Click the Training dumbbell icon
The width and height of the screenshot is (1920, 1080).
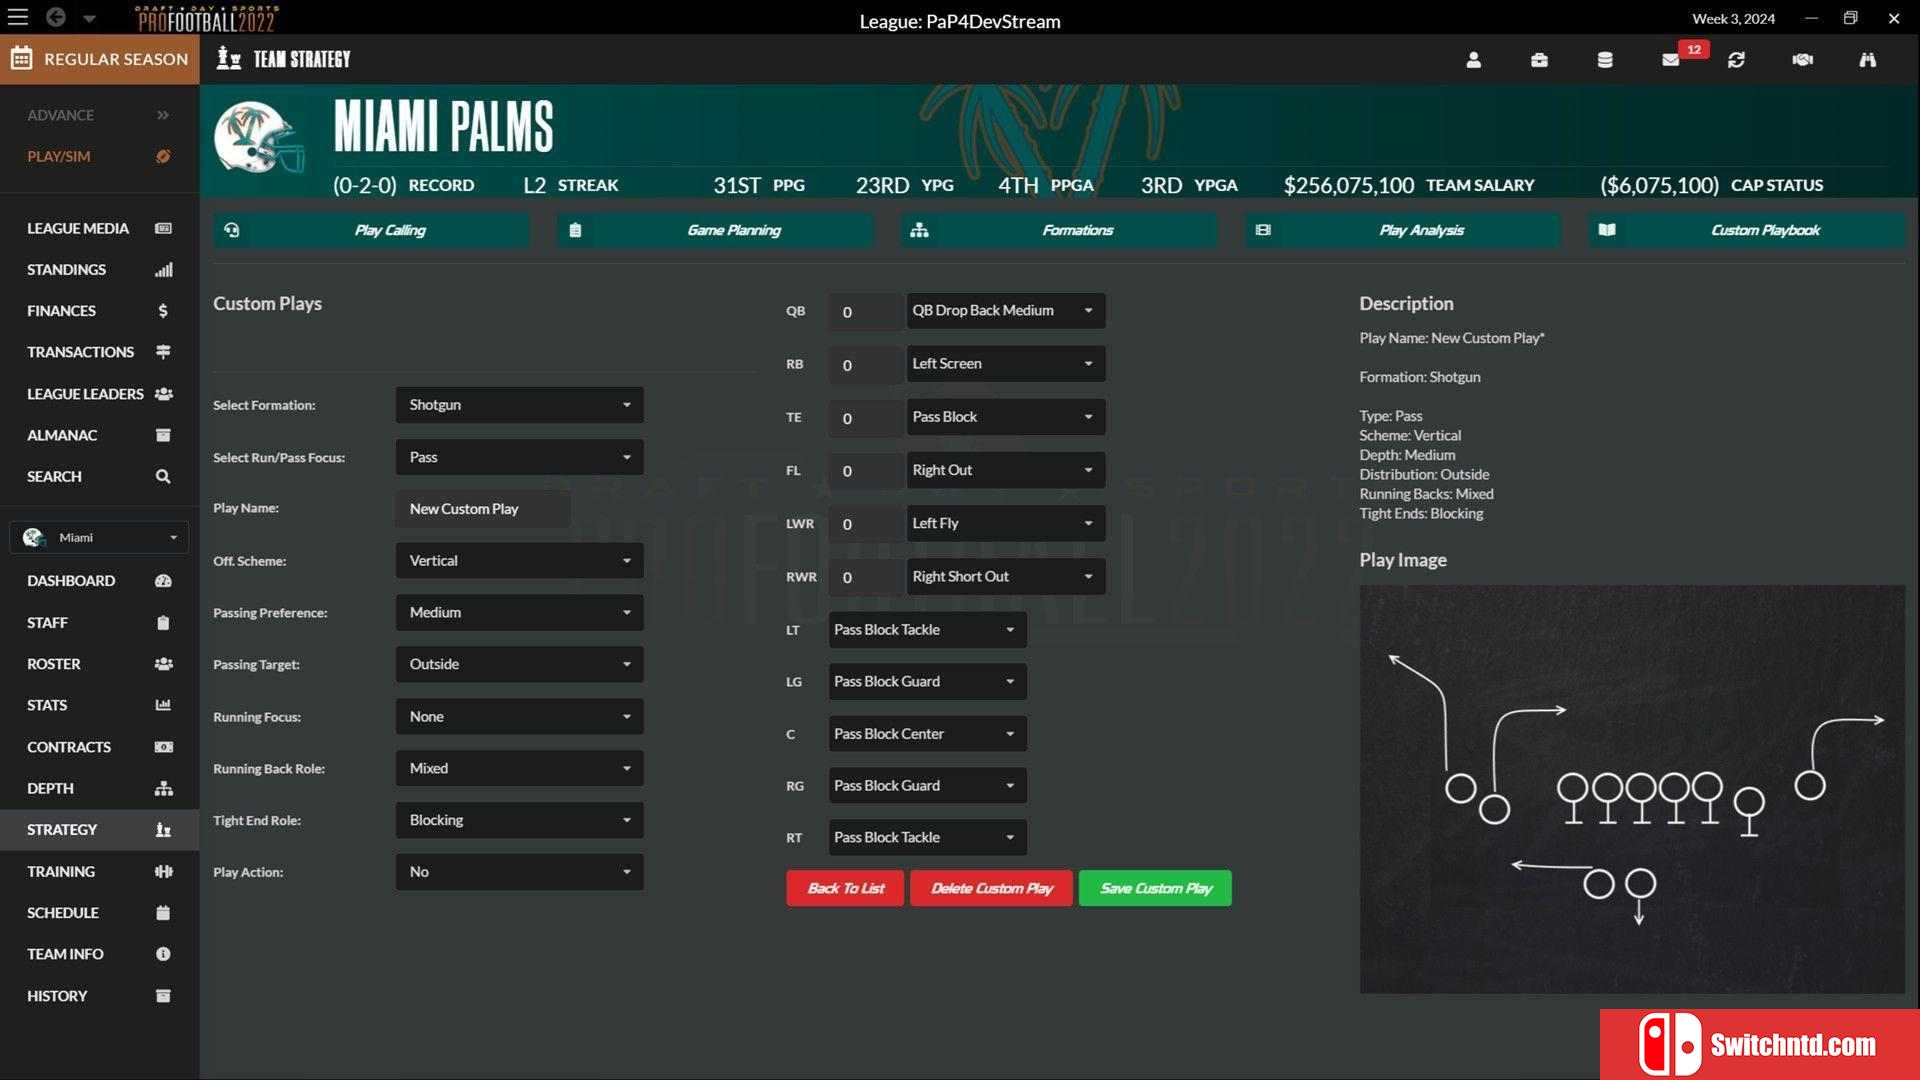(x=163, y=872)
